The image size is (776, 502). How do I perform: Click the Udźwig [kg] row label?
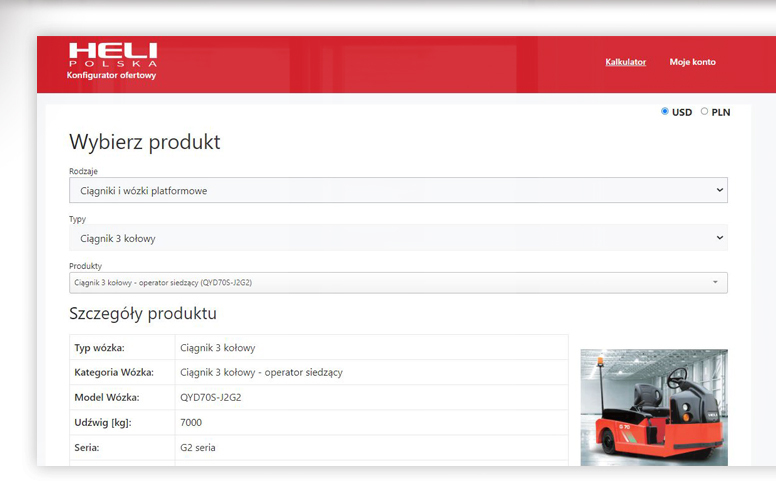click(x=102, y=422)
